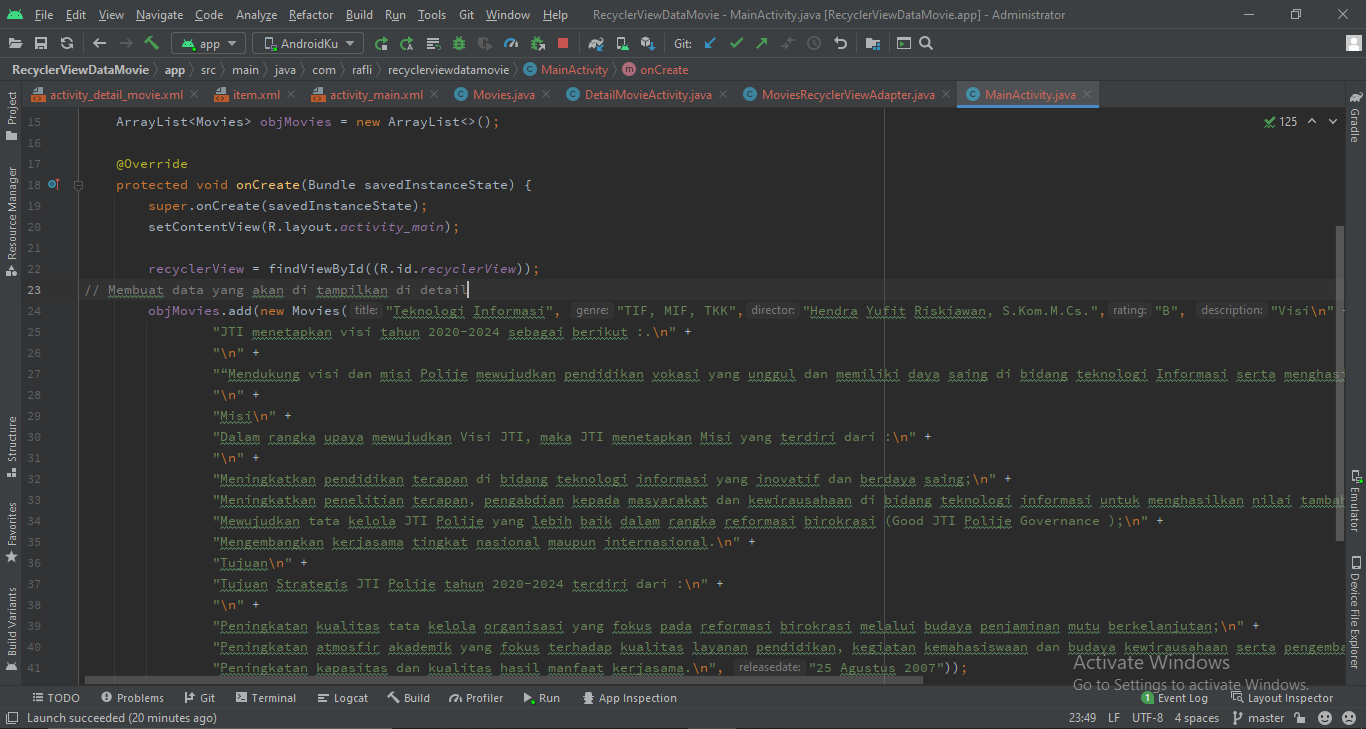Open the Project Structure folder icon
The width and height of the screenshot is (1366, 729).
[x=873, y=43]
